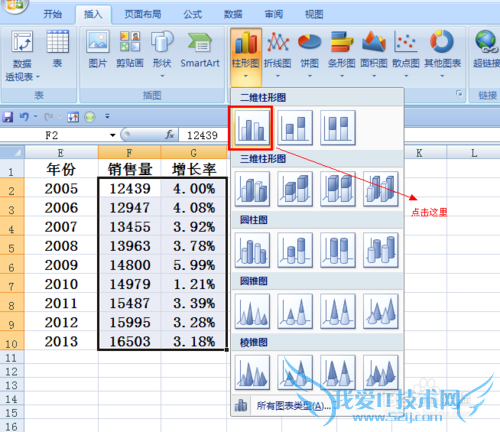Insert a 表 table
The height and width of the screenshot is (432, 500).
click(57, 50)
